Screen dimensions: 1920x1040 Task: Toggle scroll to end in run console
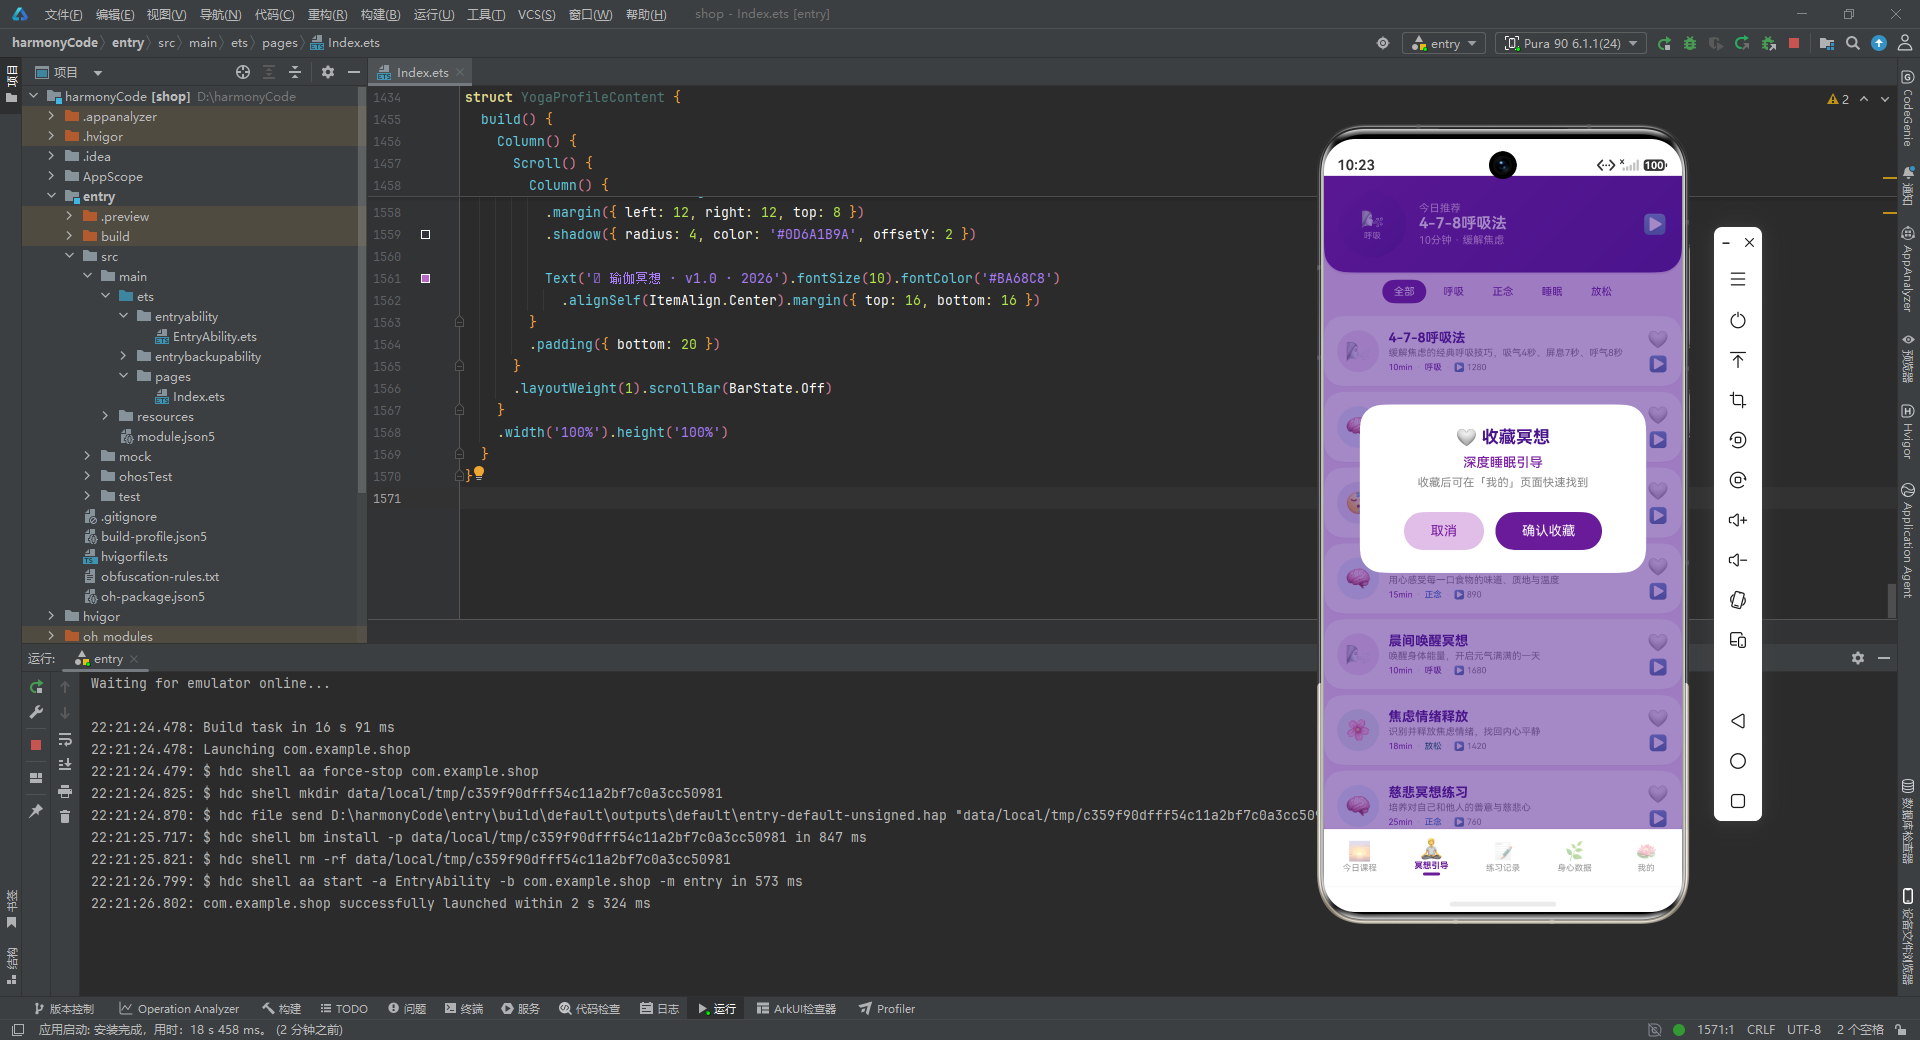[65, 765]
